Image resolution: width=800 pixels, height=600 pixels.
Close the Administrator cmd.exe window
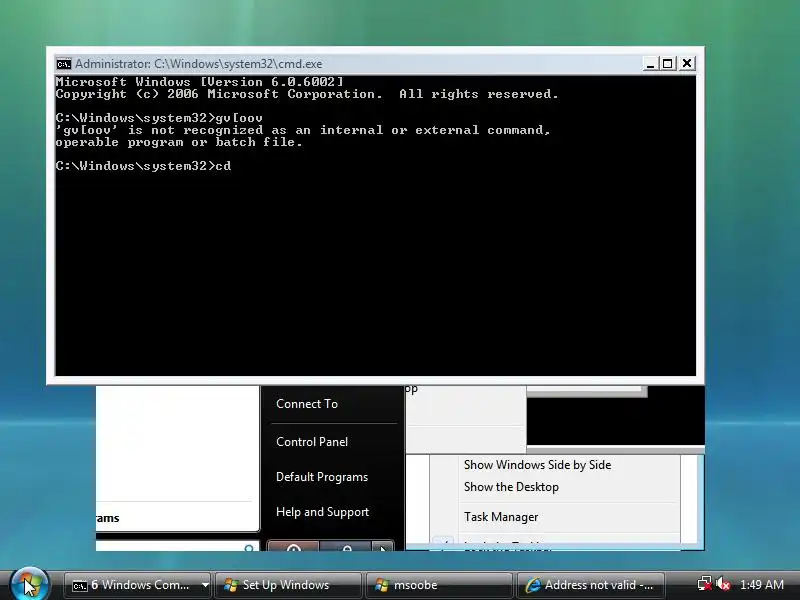687,64
